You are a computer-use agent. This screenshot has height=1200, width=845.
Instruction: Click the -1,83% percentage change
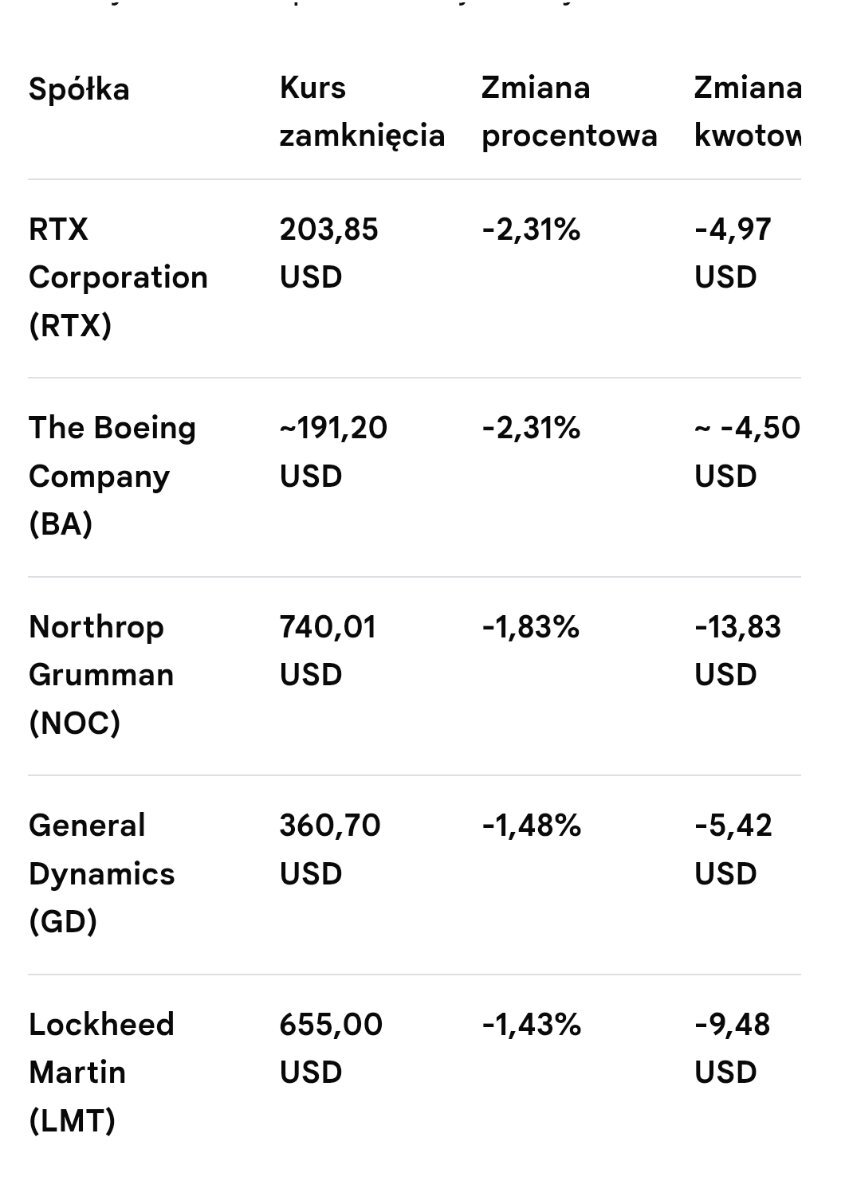click(530, 627)
